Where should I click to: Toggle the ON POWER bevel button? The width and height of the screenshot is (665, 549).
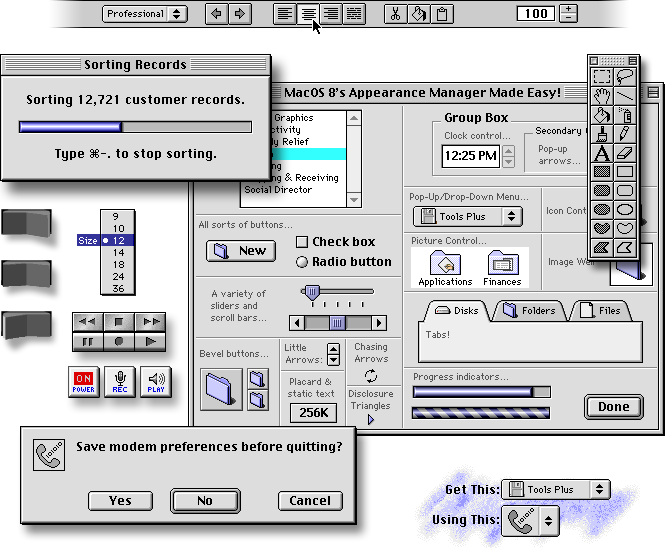coord(84,382)
